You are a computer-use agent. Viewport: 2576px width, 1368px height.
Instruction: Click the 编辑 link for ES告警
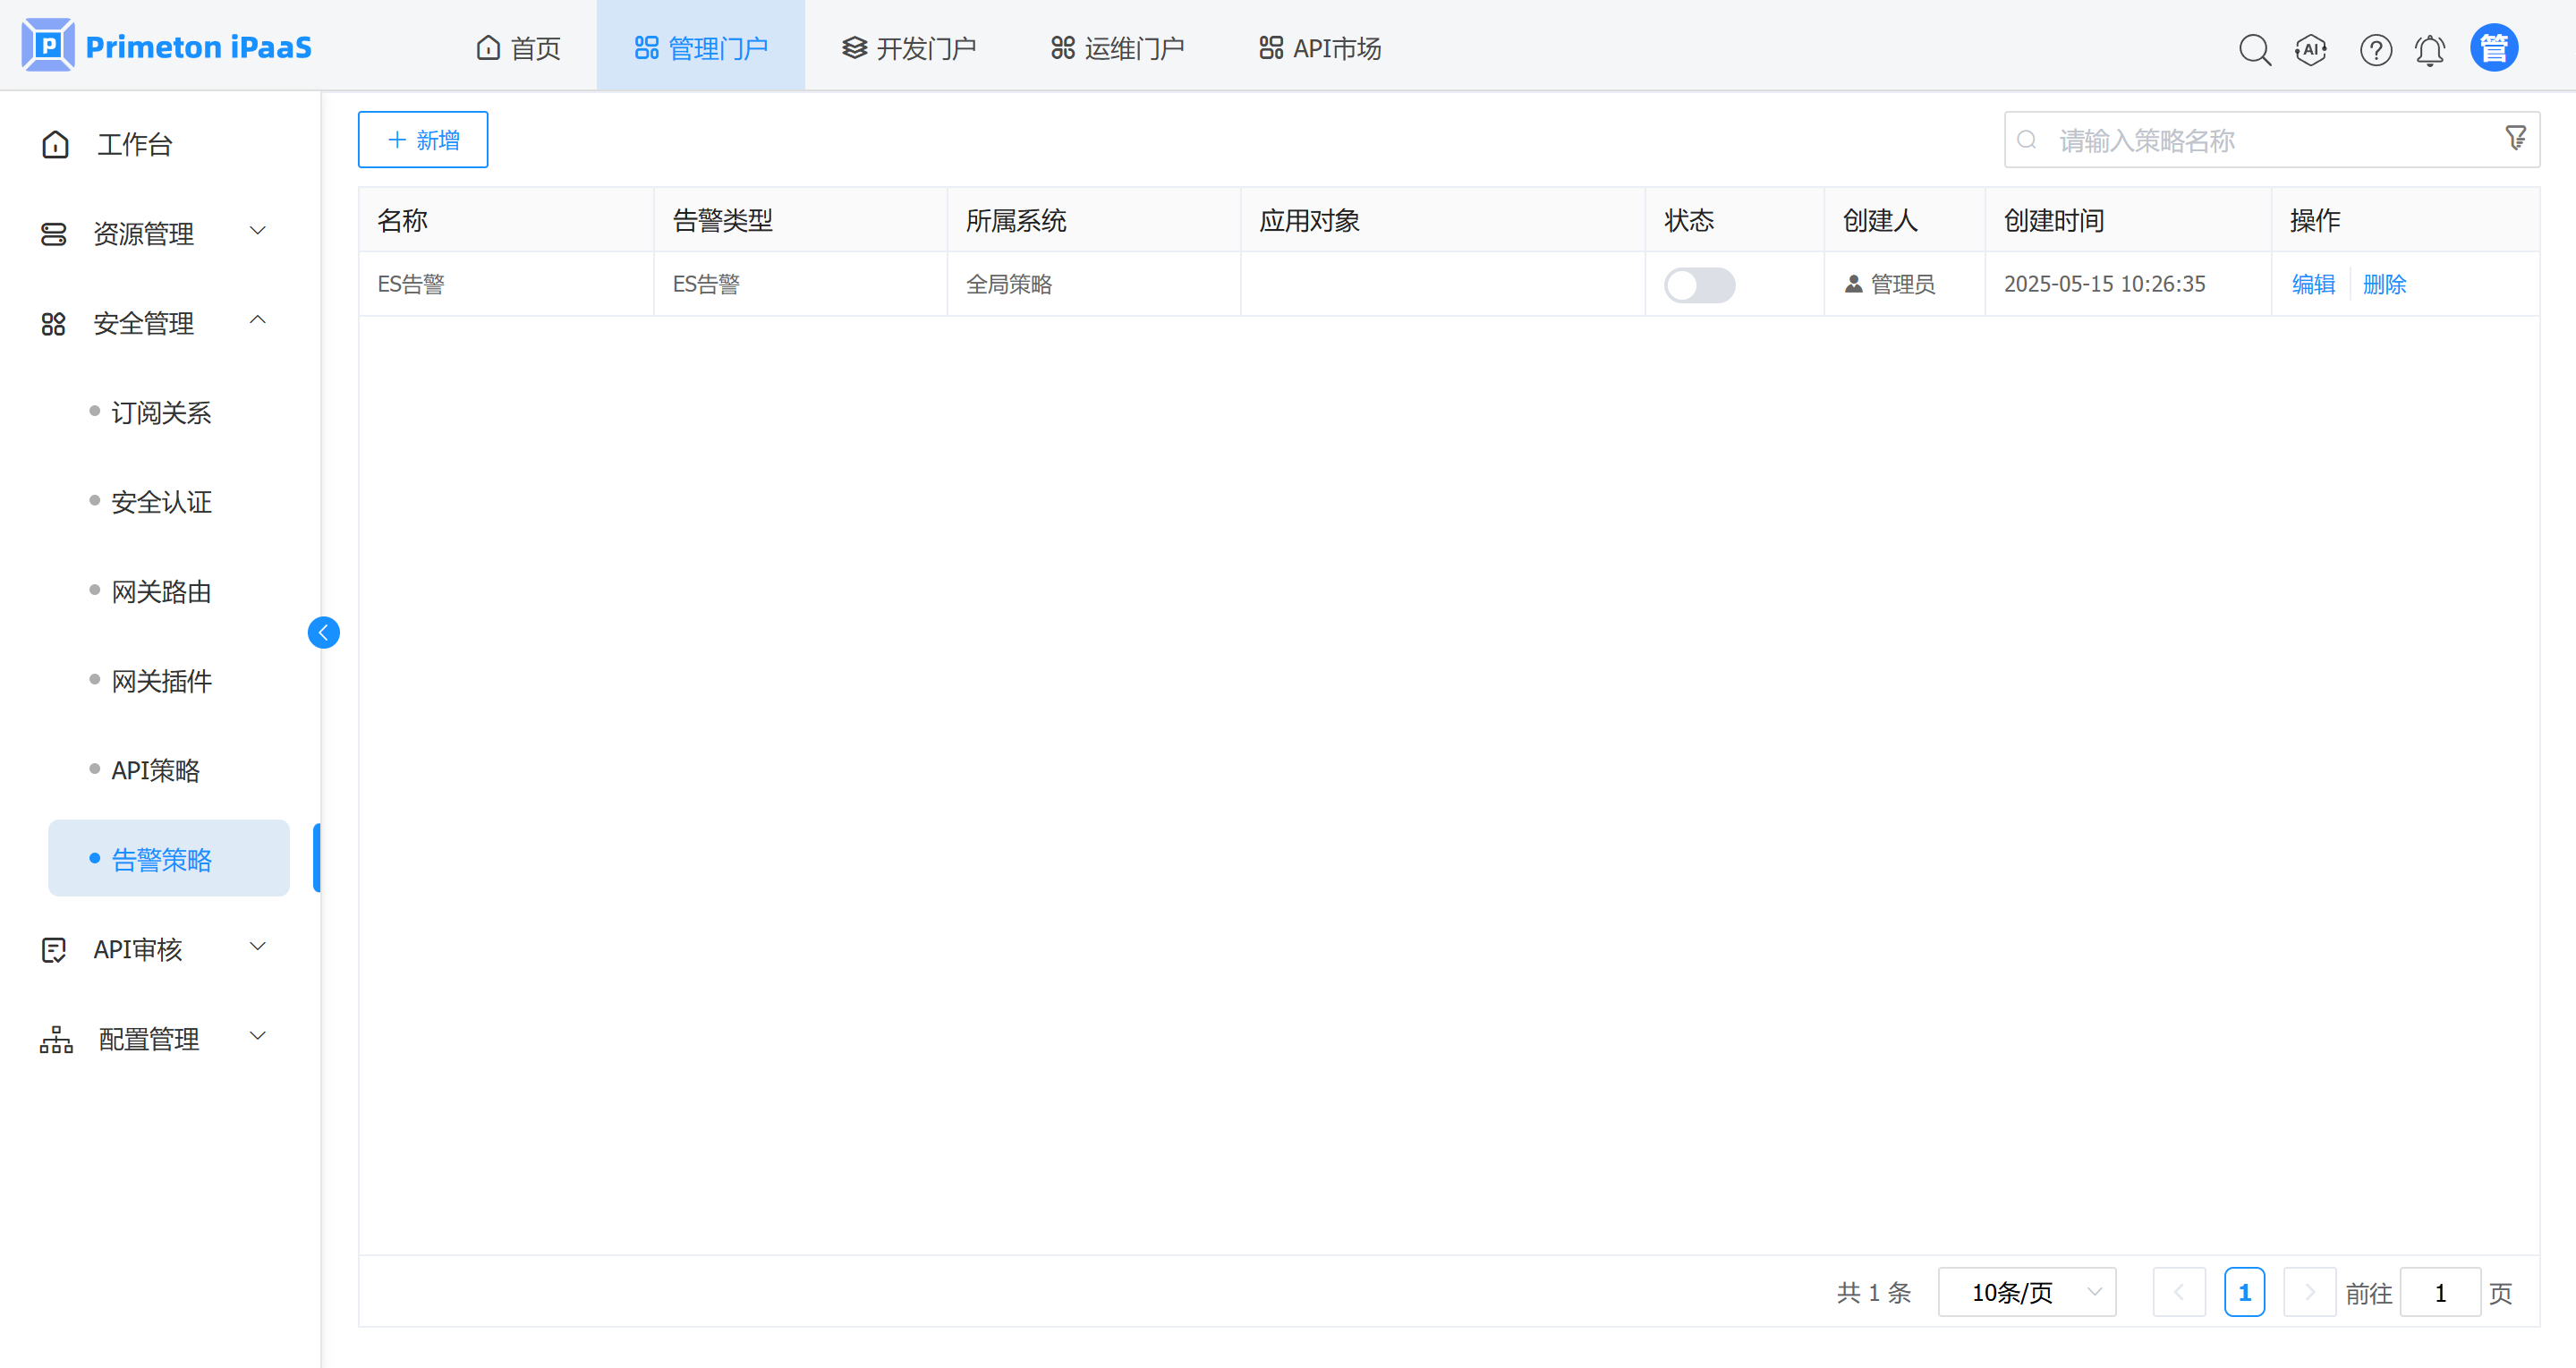coord(2313,284)
